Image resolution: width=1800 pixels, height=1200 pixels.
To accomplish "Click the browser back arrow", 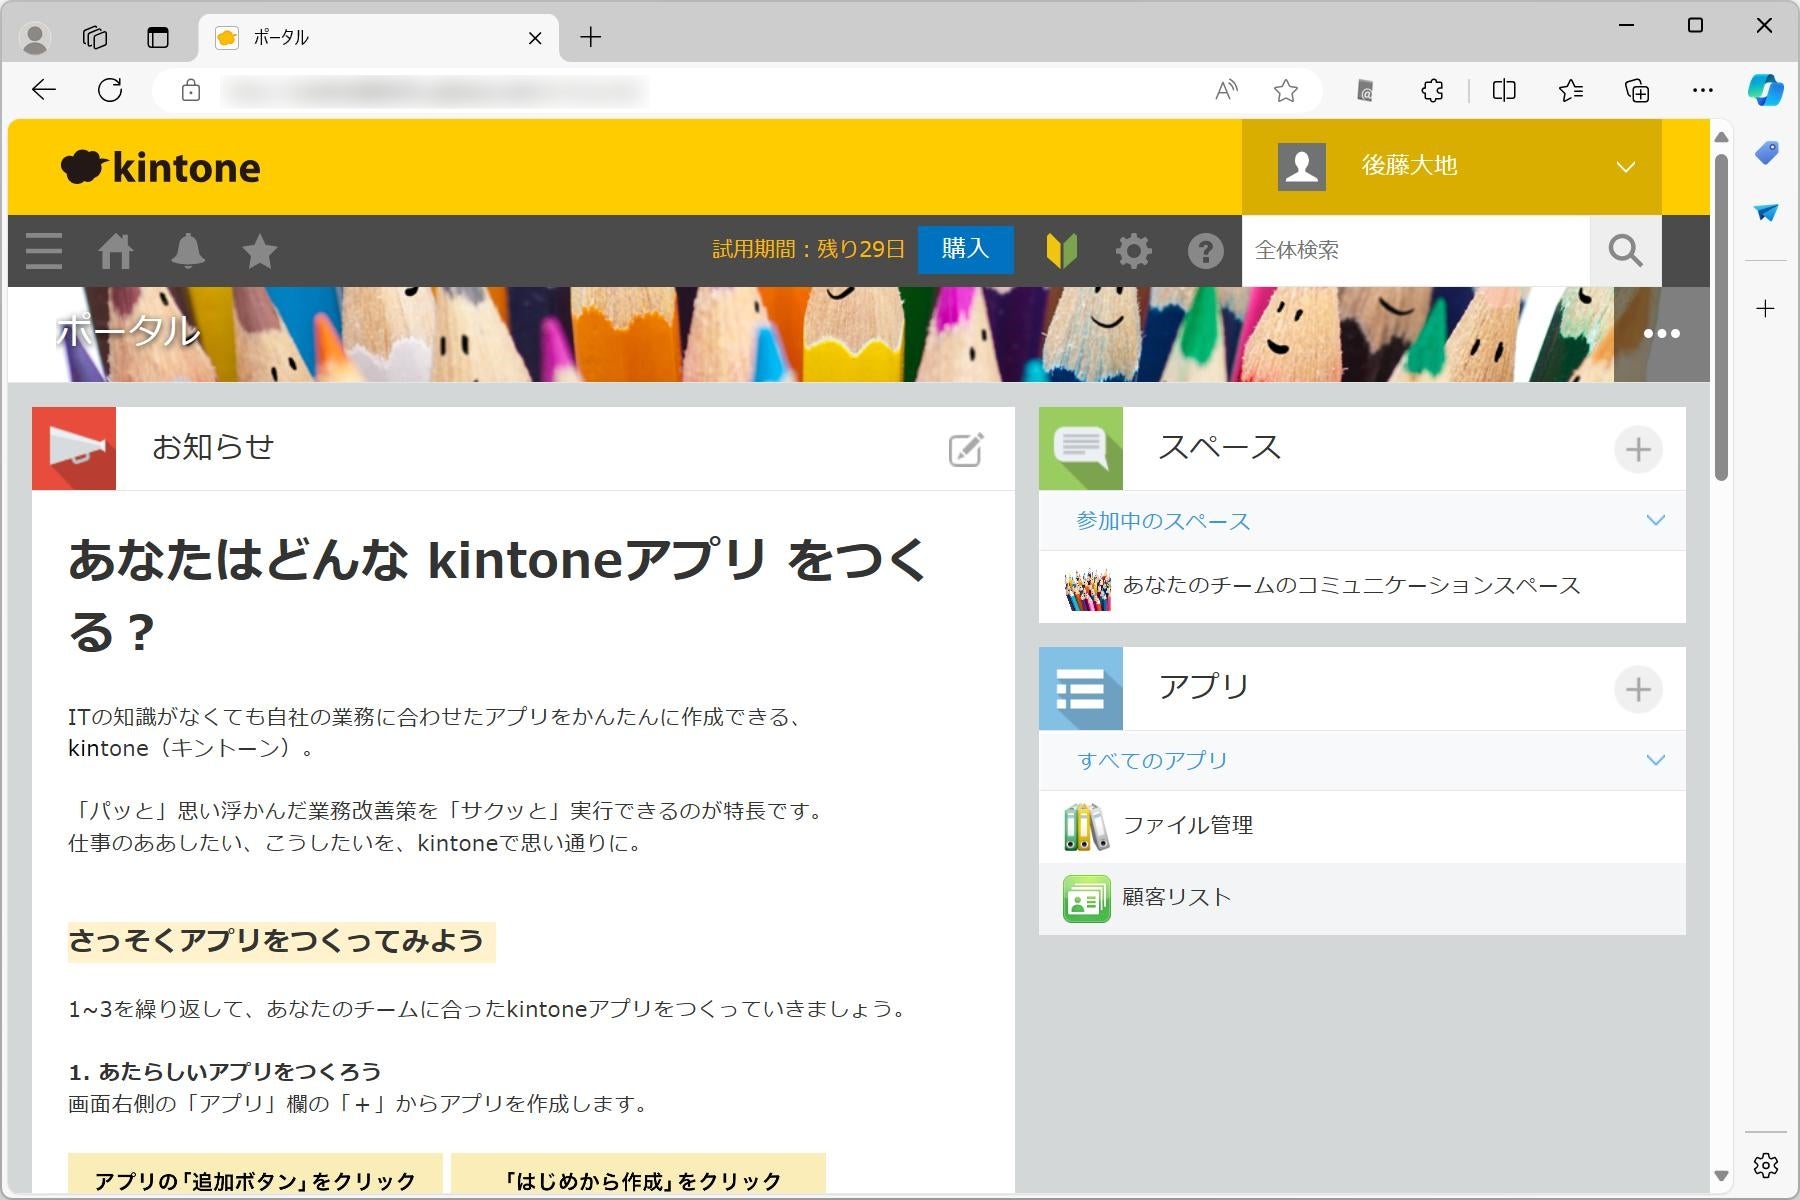I will coord(44,91).
